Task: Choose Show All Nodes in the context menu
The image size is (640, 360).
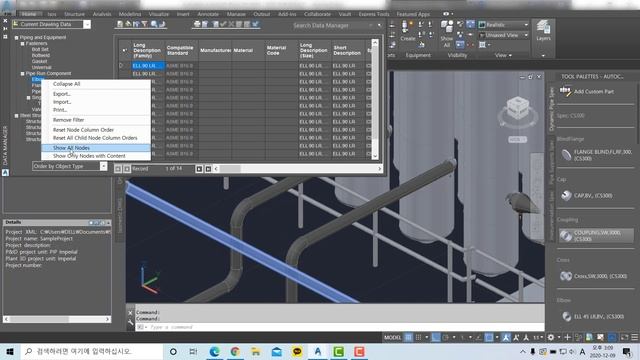Action: (x=96, y=148)
